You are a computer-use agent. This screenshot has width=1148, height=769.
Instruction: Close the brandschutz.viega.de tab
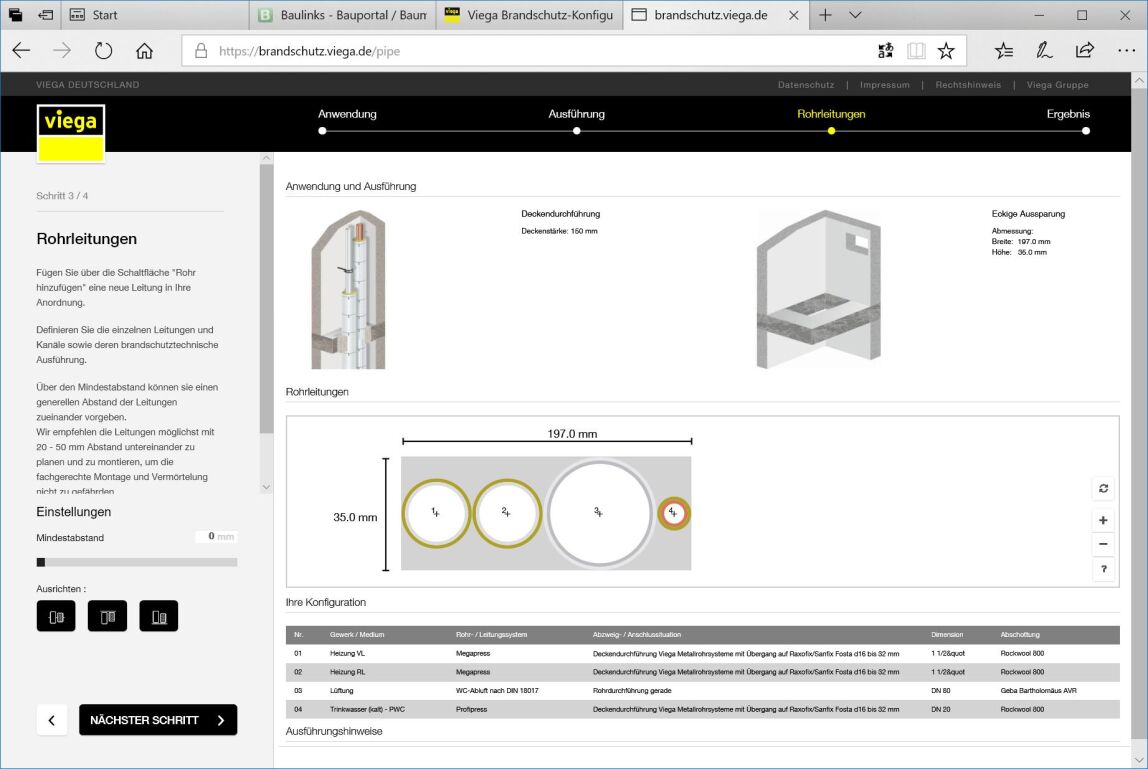[794, 15]
